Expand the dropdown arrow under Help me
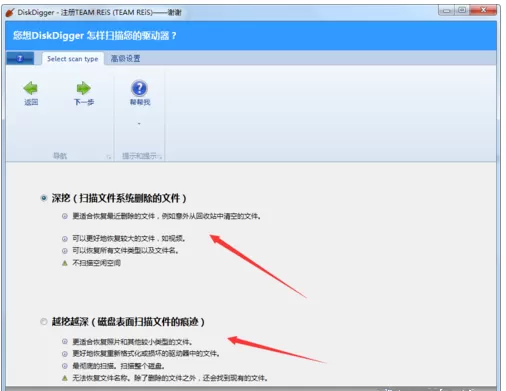 (x=139, y=124)
